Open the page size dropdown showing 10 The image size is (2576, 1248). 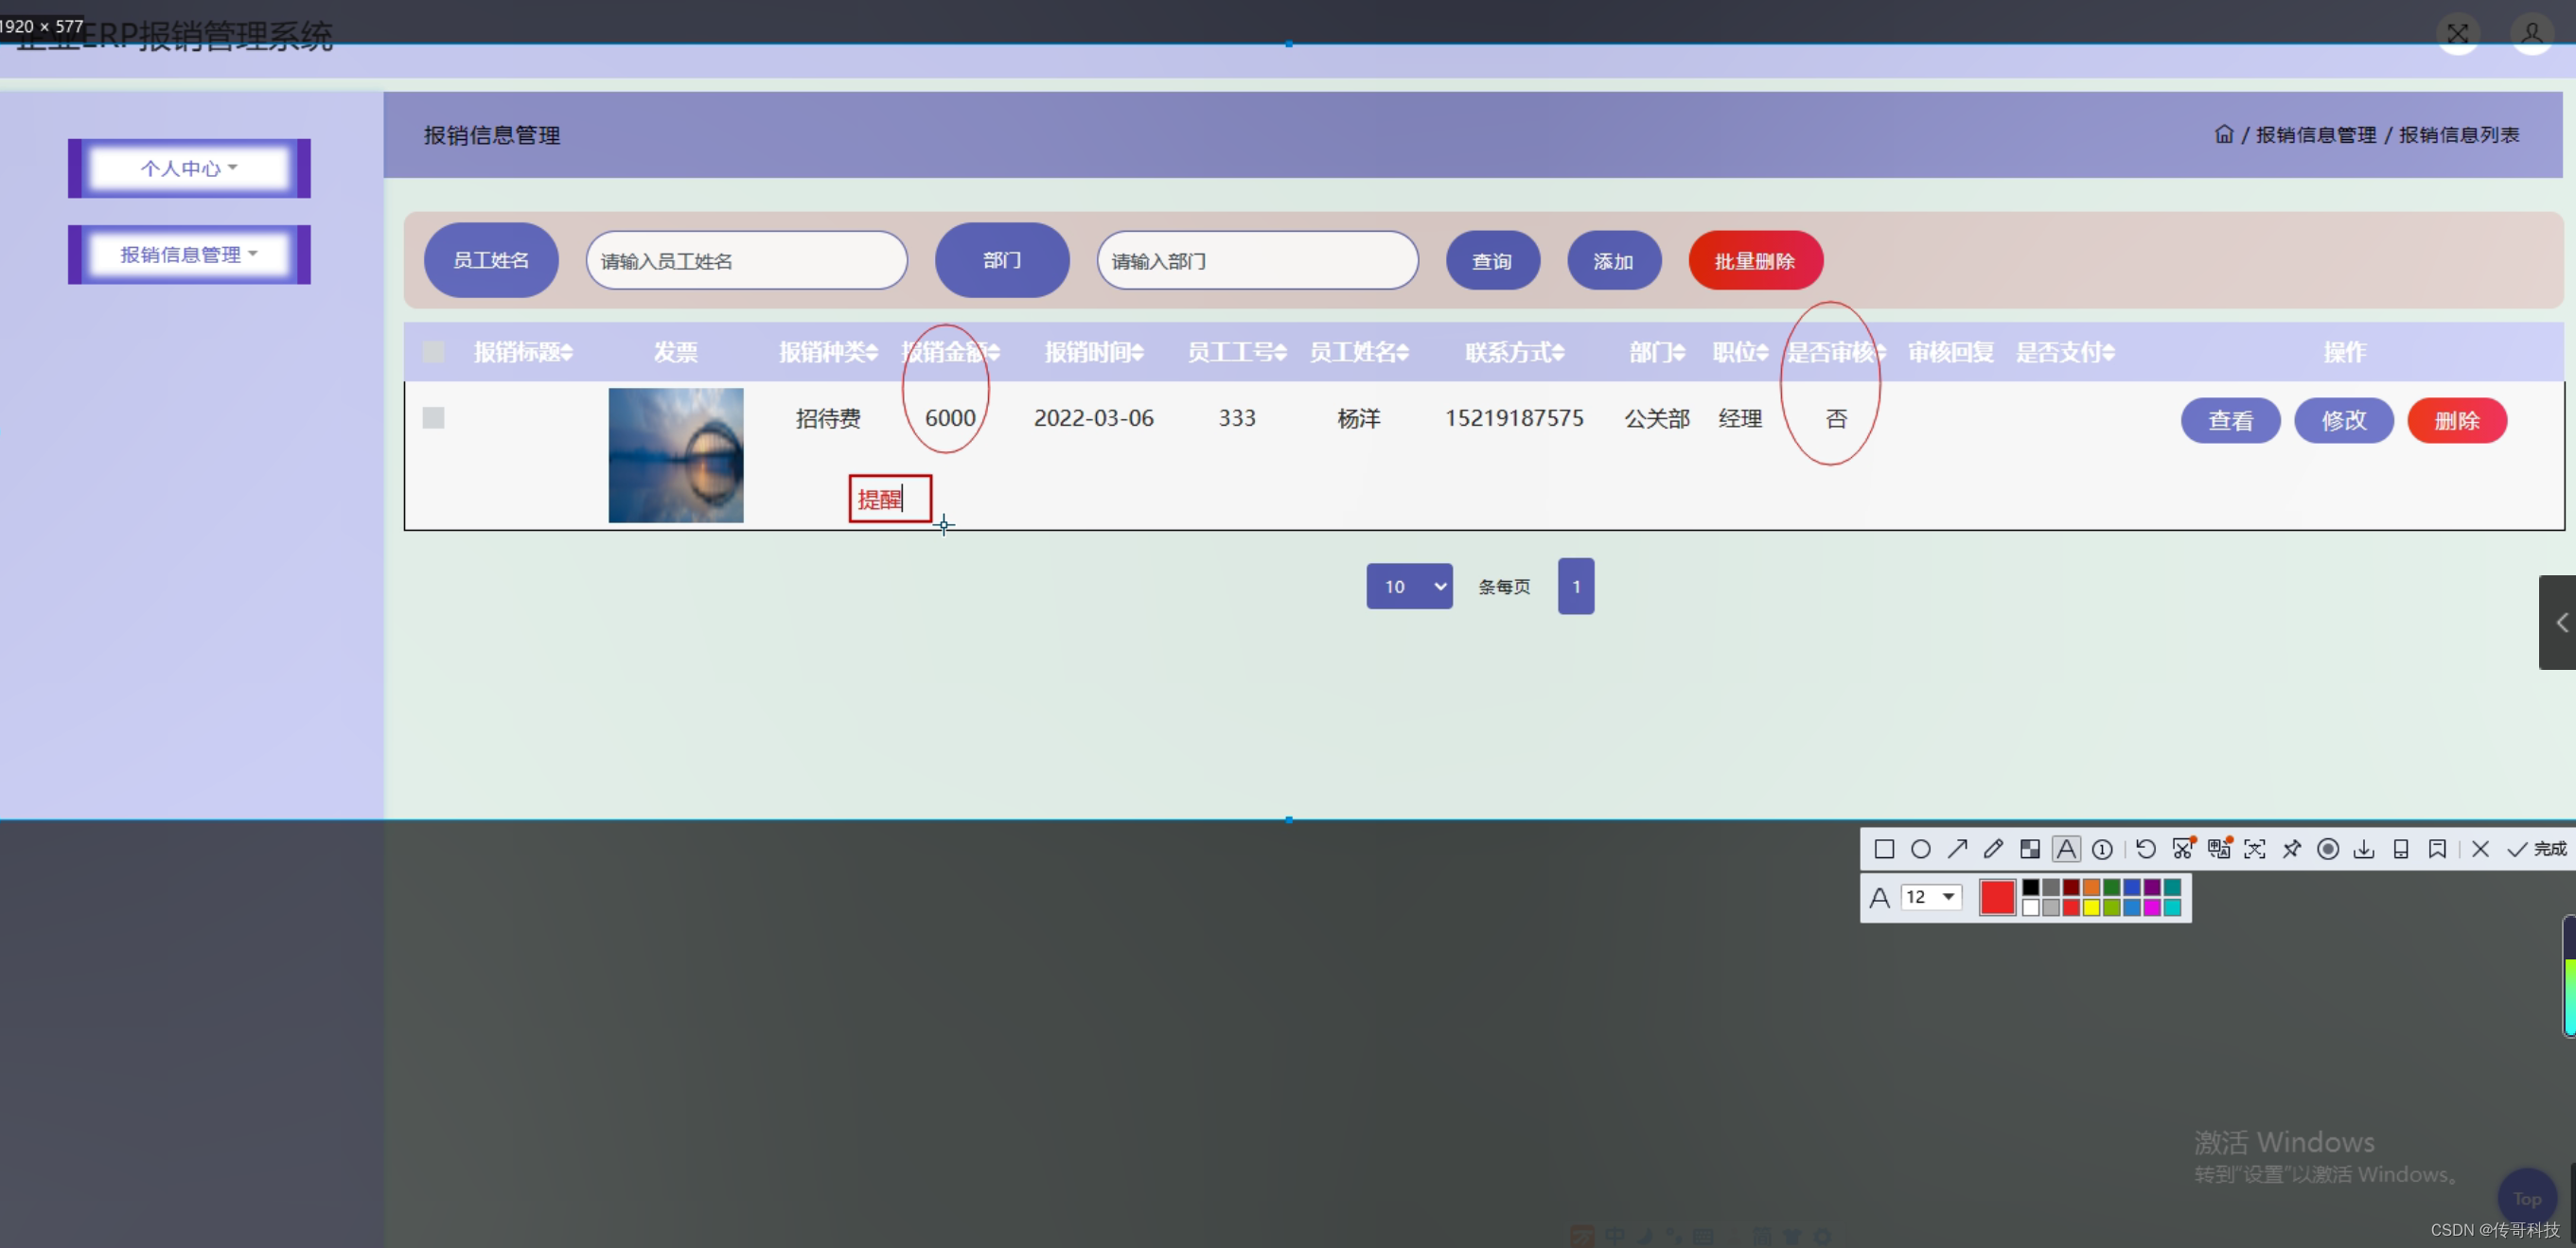click(x=1409, y=586)
